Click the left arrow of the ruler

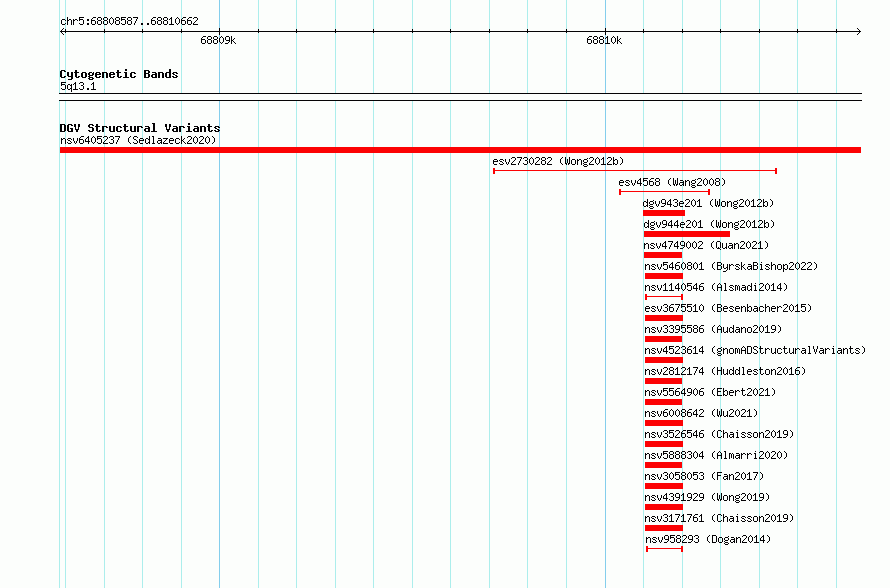click(62, 31)
